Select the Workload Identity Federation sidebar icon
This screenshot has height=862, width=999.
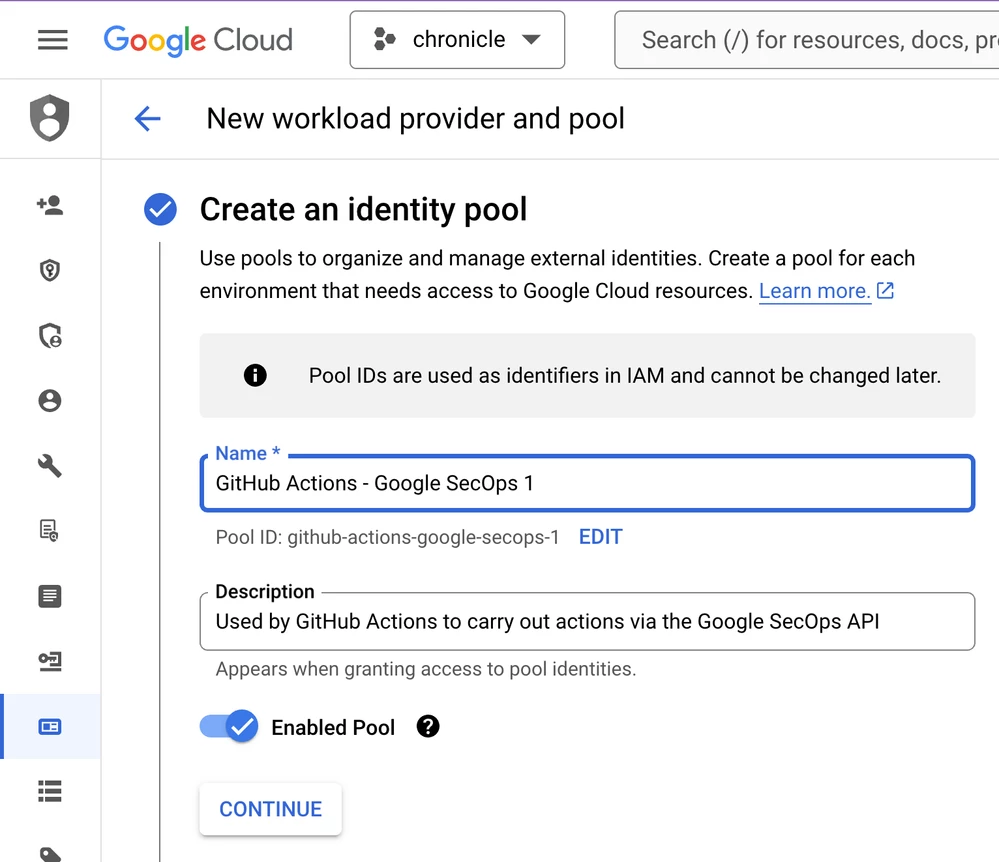(50, 727)
